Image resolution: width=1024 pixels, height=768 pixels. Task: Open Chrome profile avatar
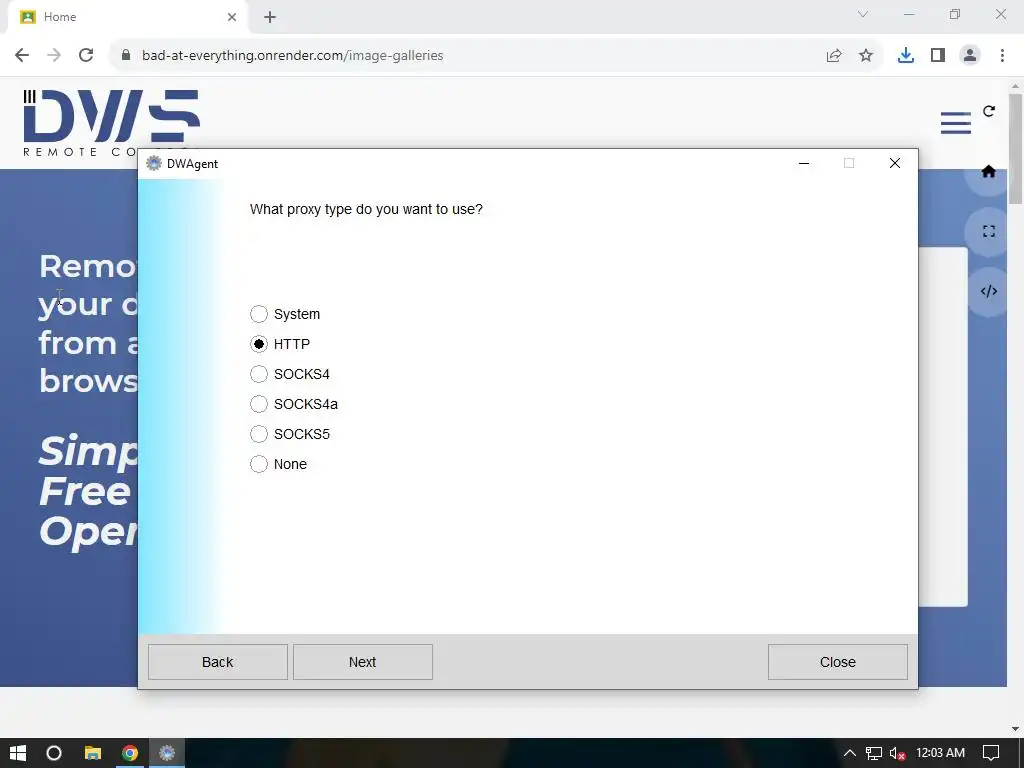click(970, 56)
